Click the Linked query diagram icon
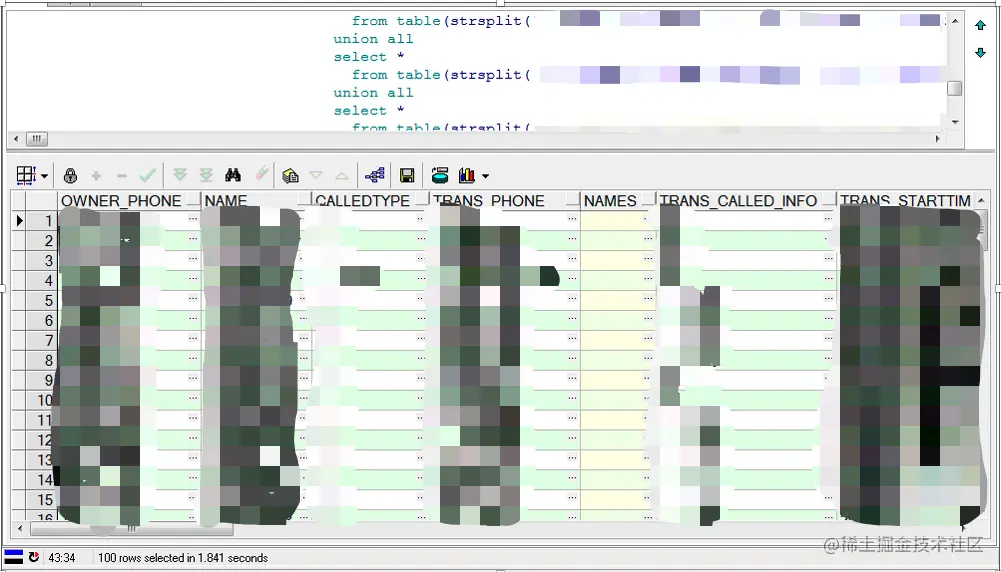The image size is (1001, 572). (x=375, y=175)
